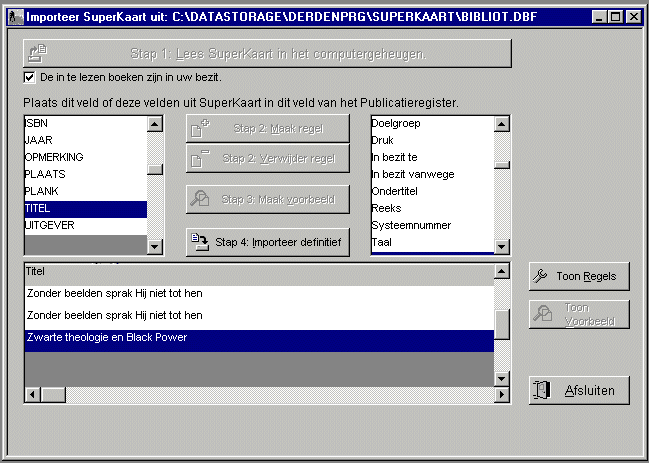Click Stap 2: Verwijder regel button
The width and height of the screenshot is (649, 463).
268,158
